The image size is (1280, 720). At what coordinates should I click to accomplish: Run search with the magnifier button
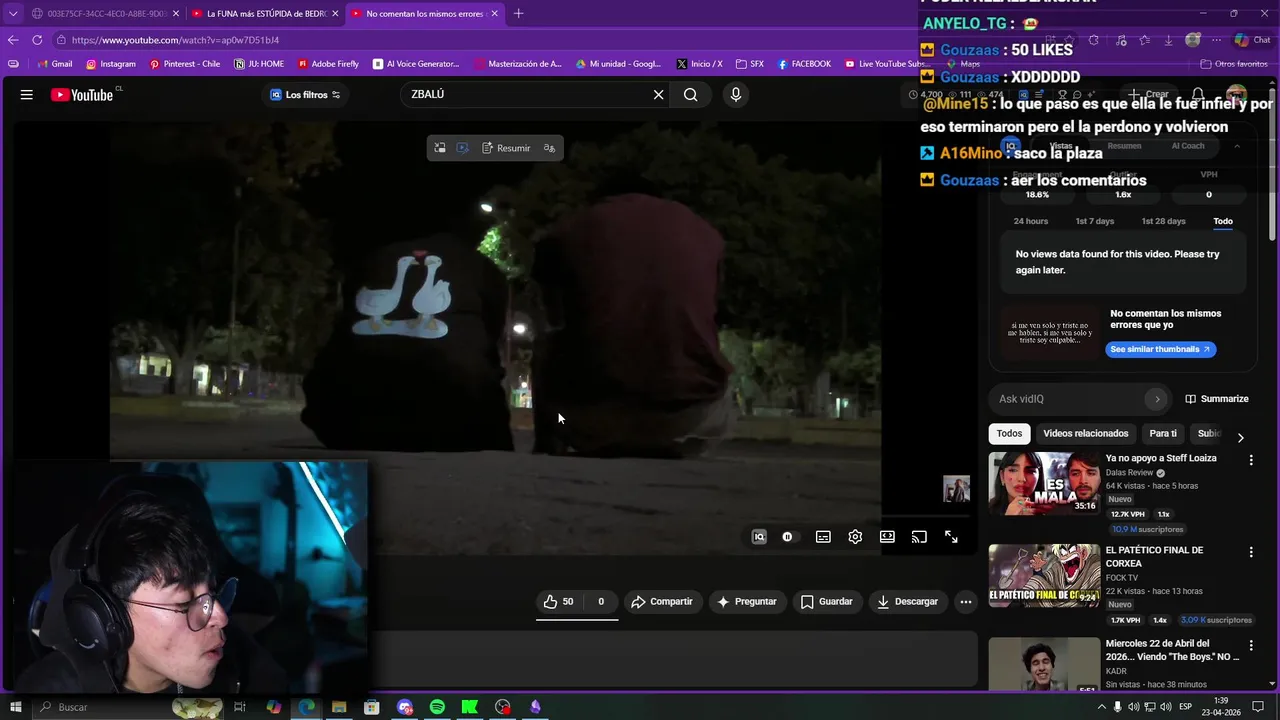(691, 95)
